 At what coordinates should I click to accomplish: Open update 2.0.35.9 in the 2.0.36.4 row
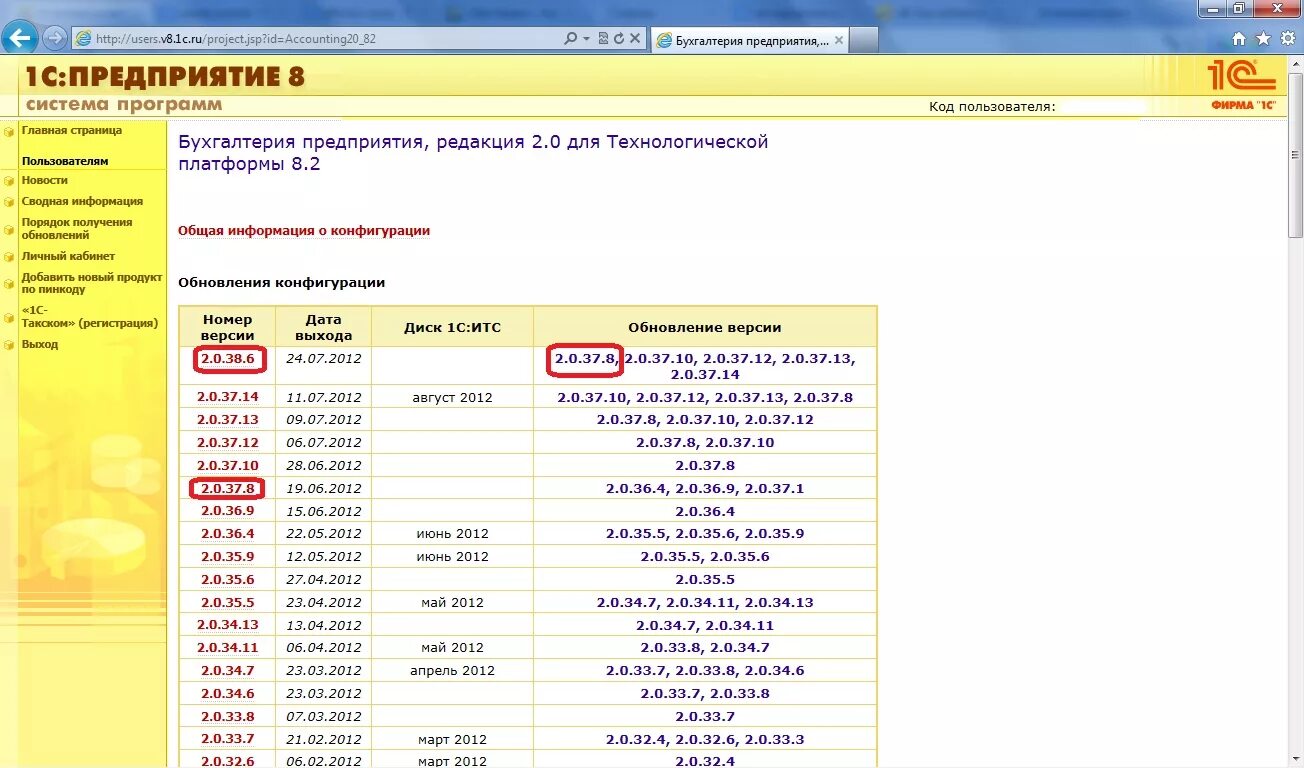tap(774, 534)
